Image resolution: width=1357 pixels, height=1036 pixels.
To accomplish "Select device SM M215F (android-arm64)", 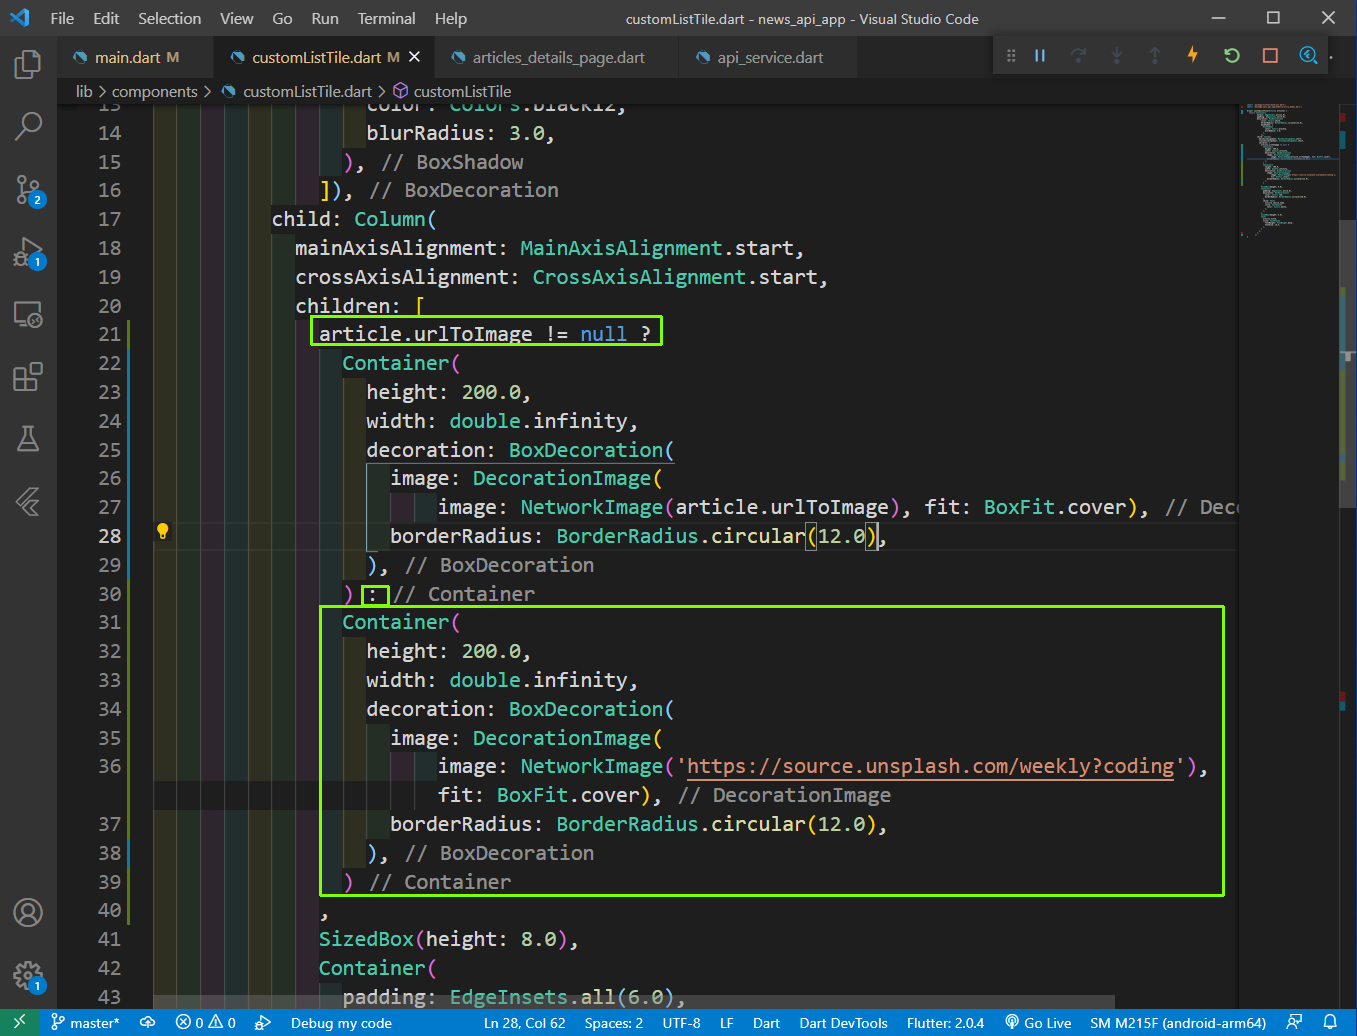I will point(1178,1022).
